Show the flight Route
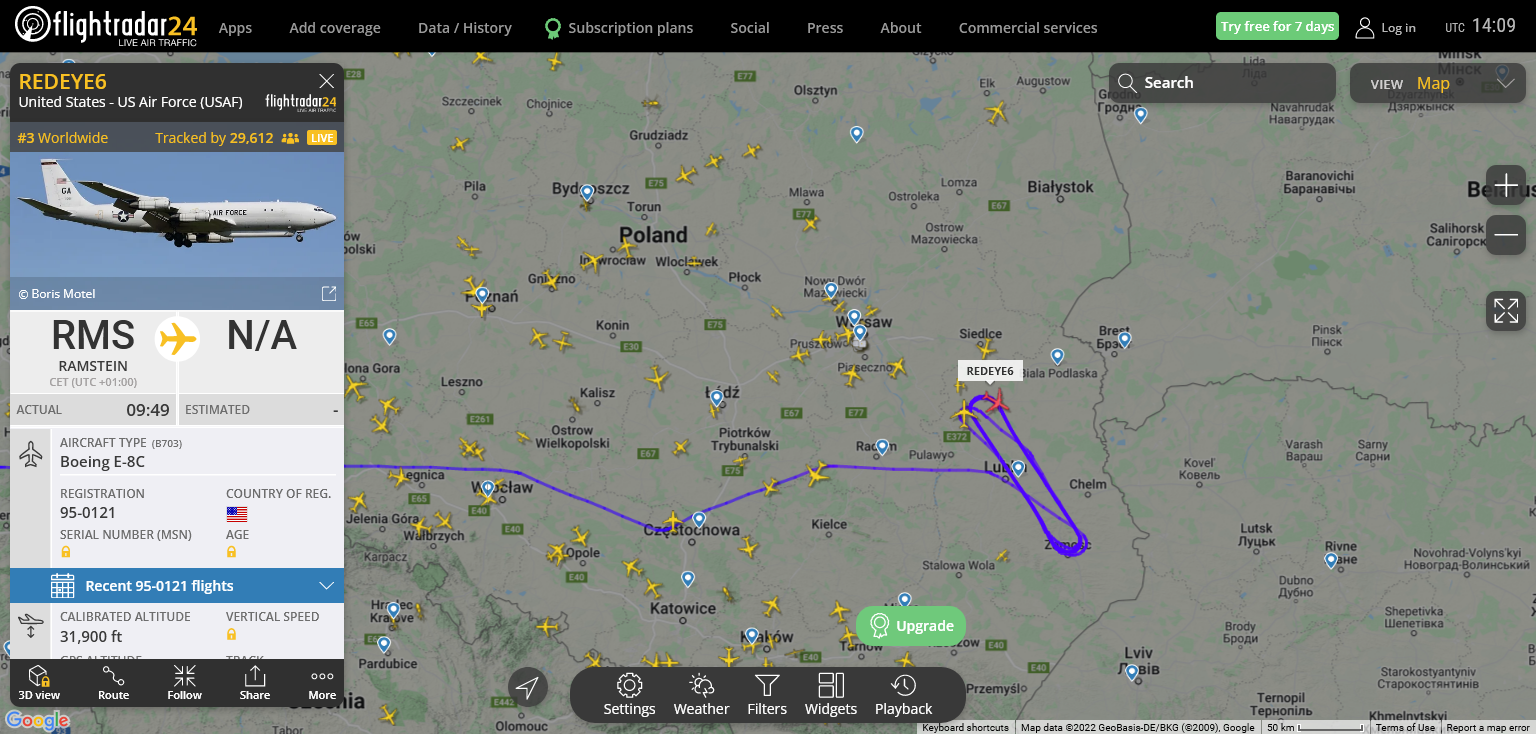The height and width of the screenshot is (734, 1536). click(113, 682)
